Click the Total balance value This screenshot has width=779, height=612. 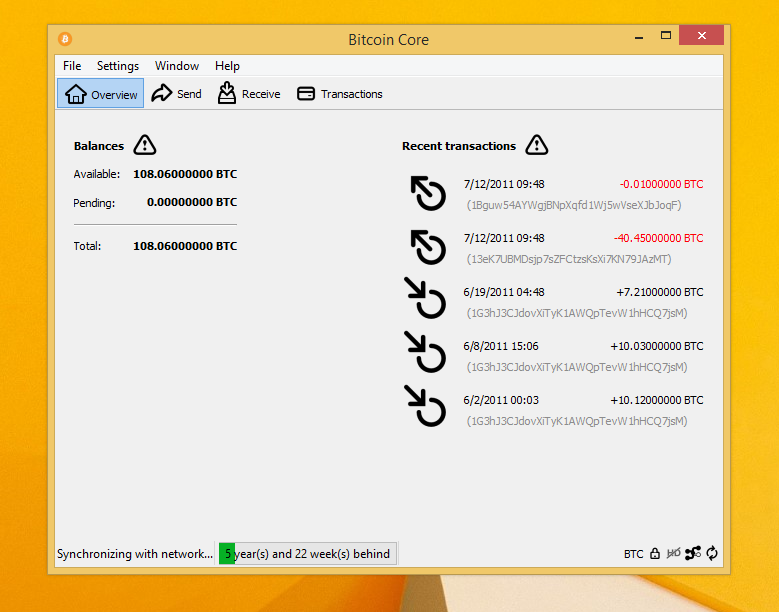[185, 246]
